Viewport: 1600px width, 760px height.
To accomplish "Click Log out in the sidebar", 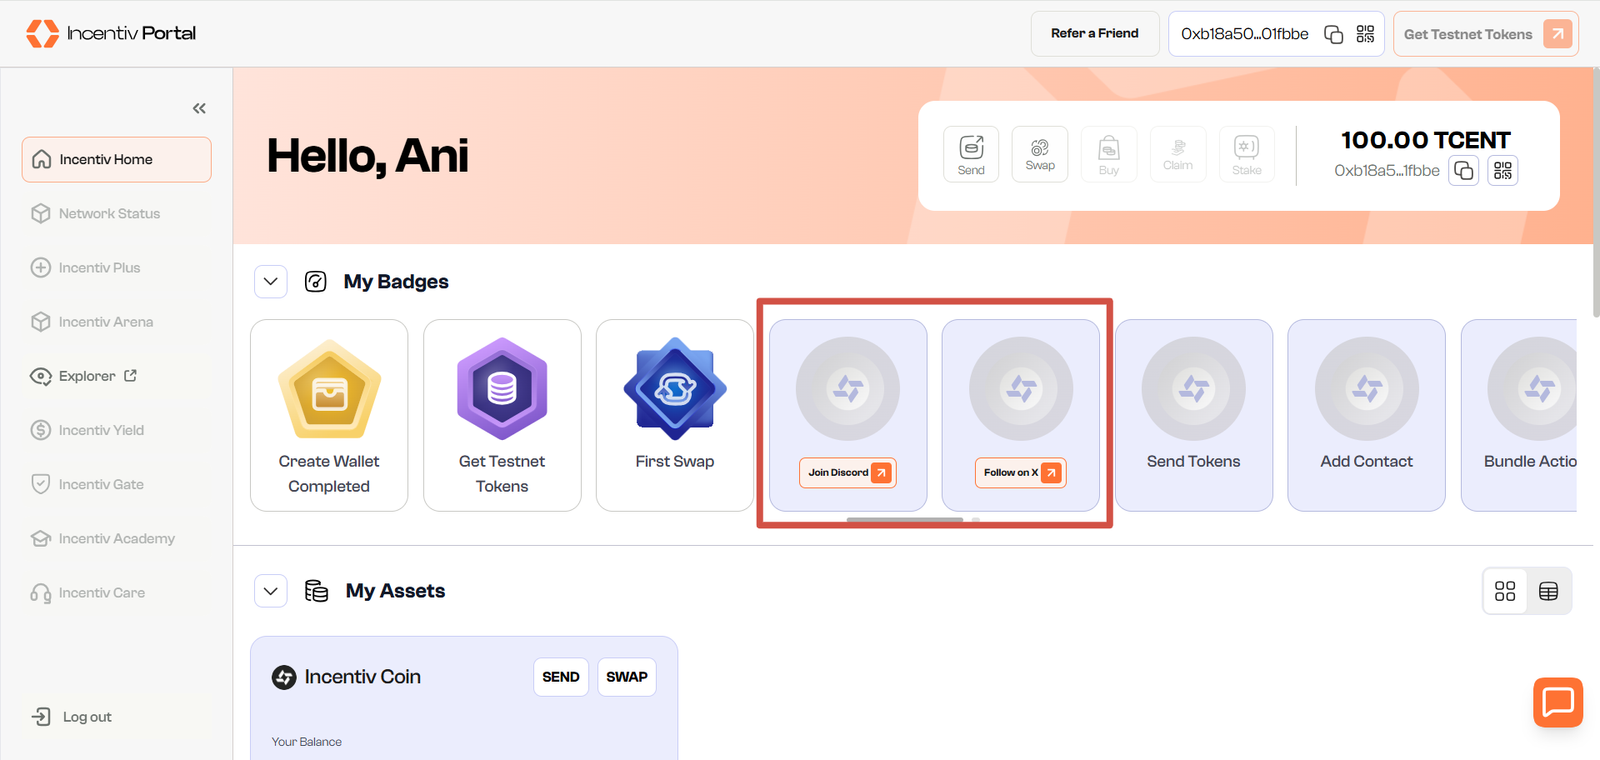I will (x=87, y=717).
